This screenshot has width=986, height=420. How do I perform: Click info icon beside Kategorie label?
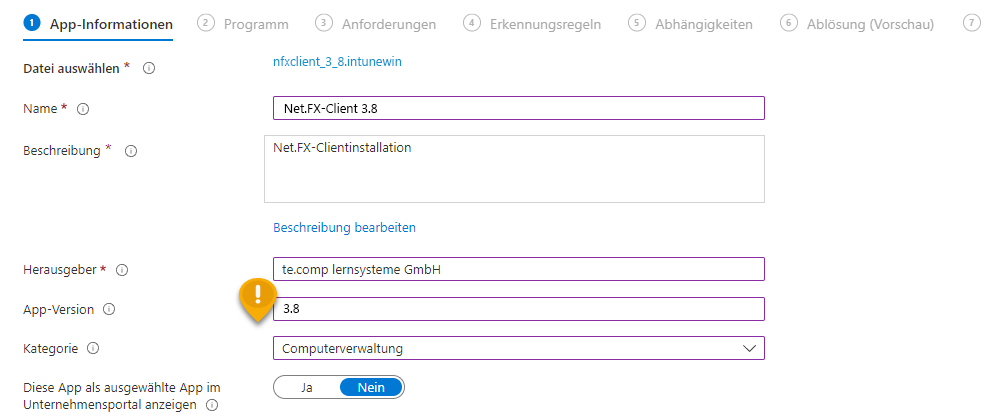(93, 349)
